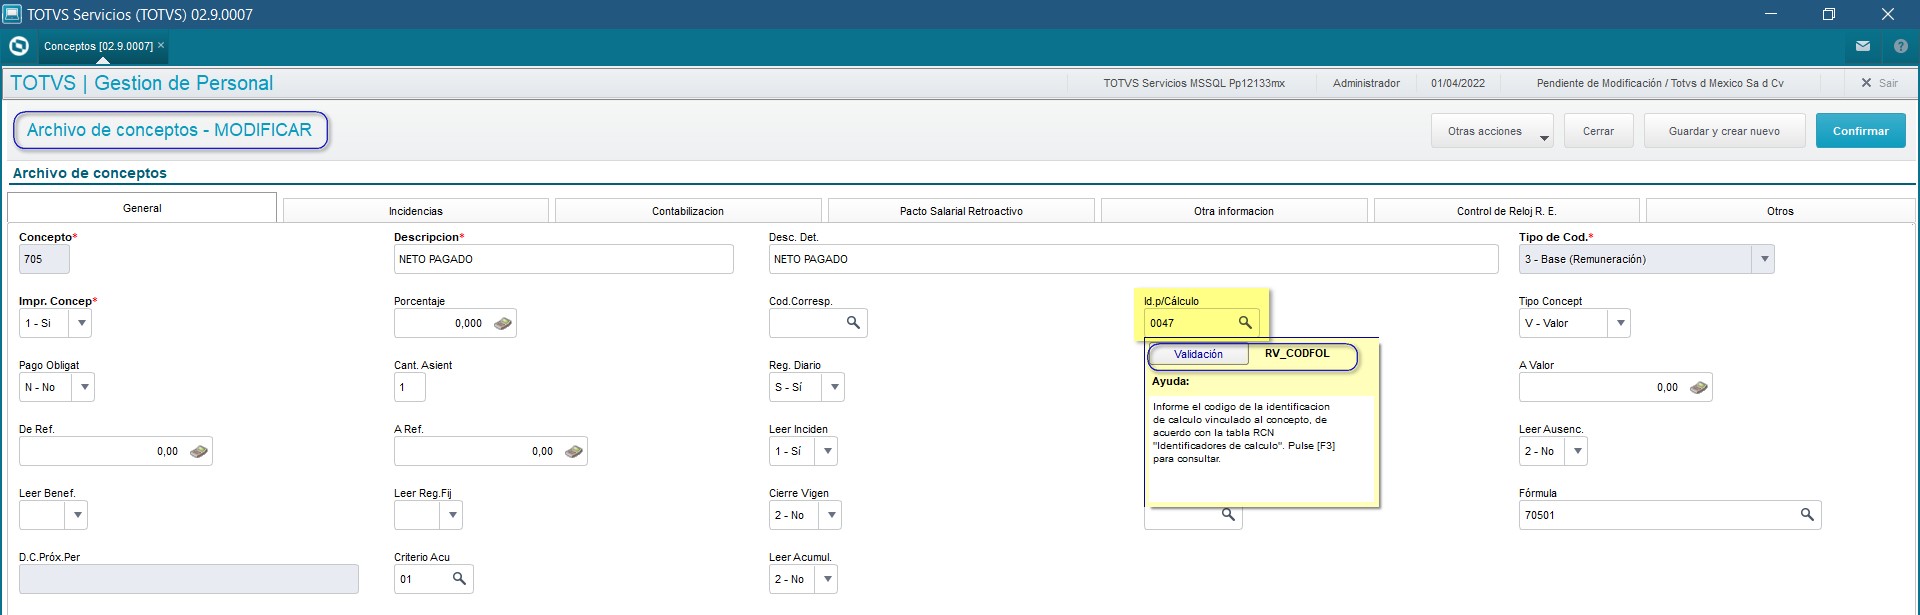
Task: Click calculator icon next to A Ref.
Action: 573,451
